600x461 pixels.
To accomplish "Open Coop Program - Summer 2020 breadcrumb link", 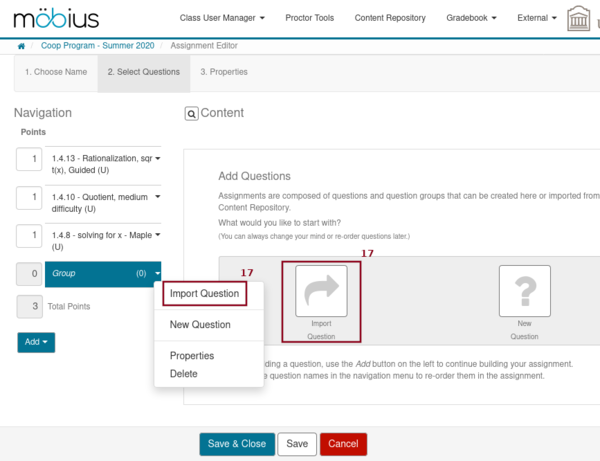I will click(98, 46).
